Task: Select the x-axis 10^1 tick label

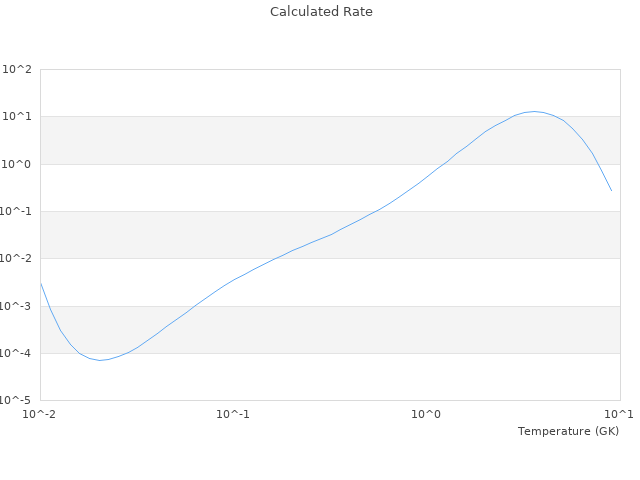Action: (x=619, y=414)
